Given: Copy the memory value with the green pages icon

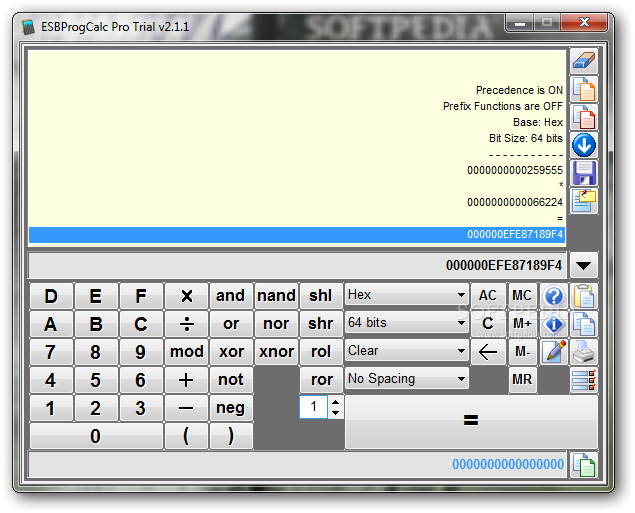Looking at the screenshot, I should pos(584,464).
